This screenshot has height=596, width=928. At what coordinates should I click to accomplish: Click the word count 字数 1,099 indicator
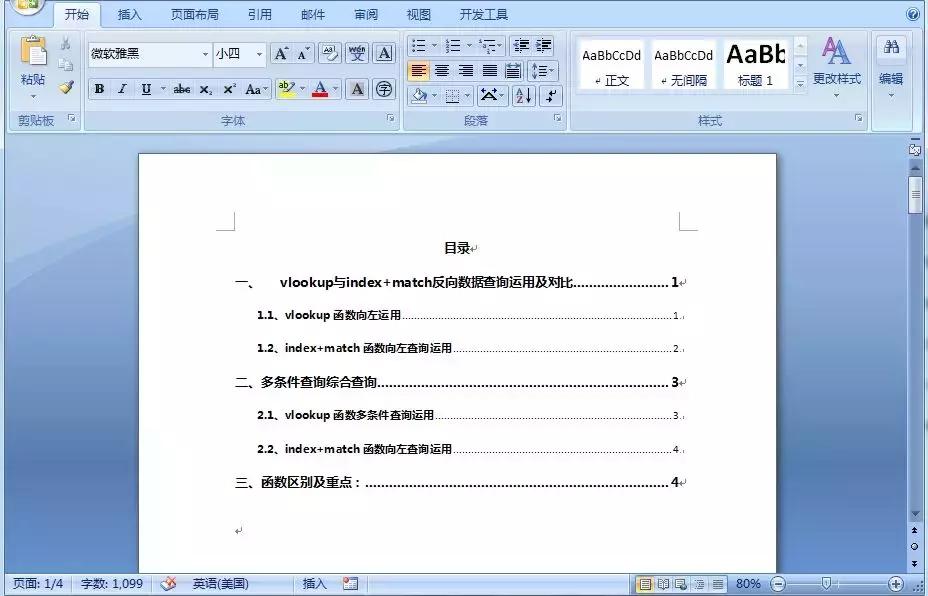pos(110,584)
